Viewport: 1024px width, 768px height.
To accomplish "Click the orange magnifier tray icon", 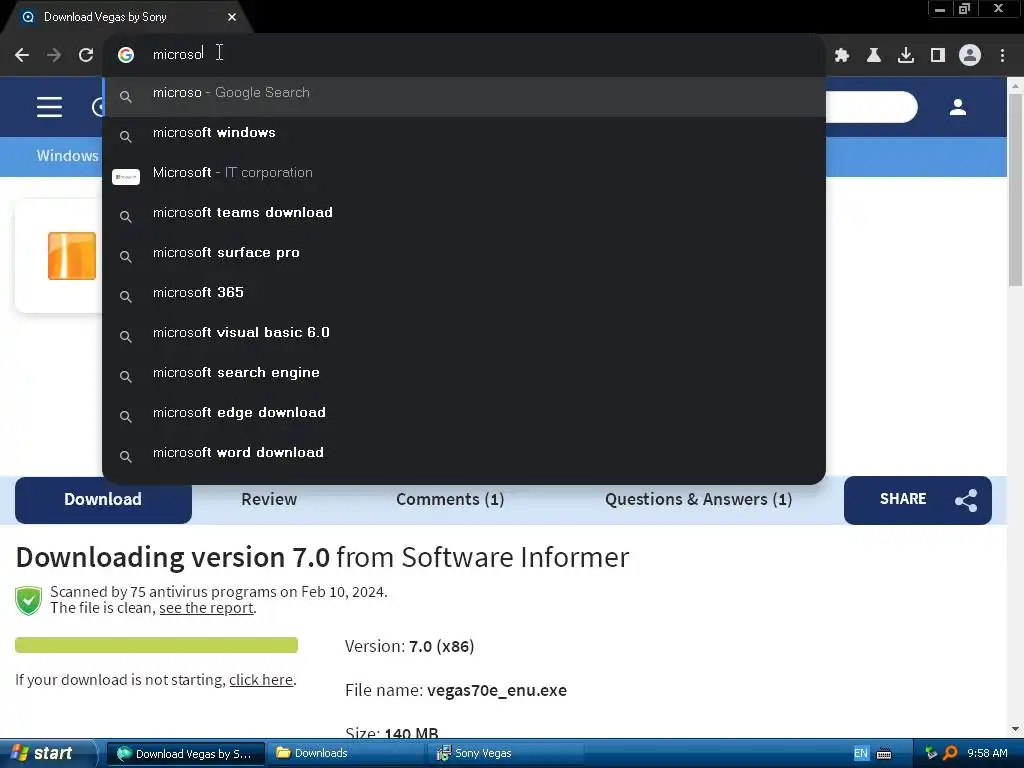I will click(951, 754).
